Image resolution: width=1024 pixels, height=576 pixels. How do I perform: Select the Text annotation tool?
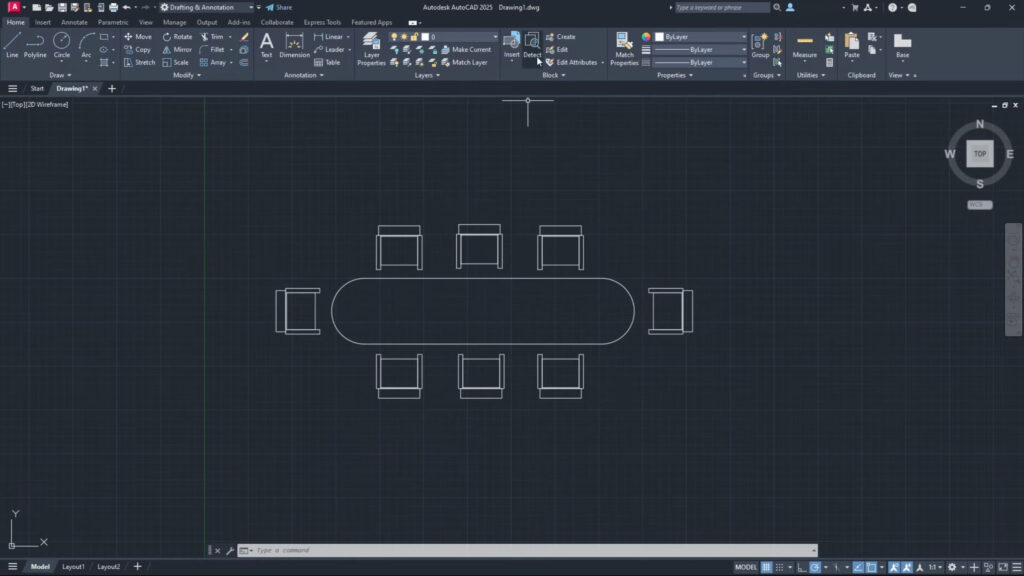pyautogui.click(x=266, y=45)
